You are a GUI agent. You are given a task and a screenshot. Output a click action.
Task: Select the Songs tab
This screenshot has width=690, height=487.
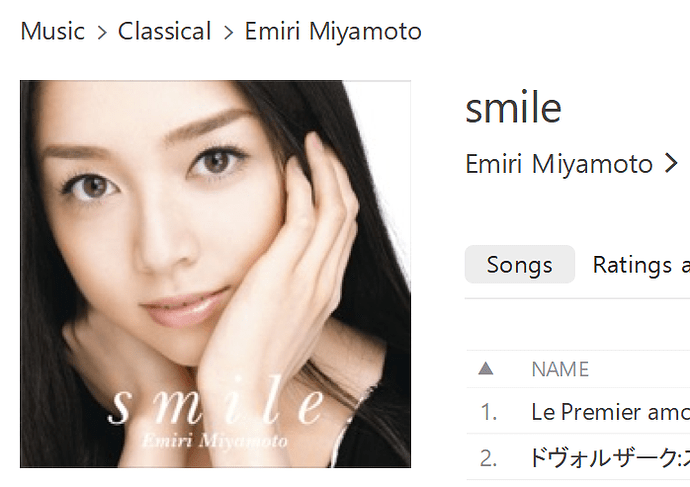tap(520, 264)
